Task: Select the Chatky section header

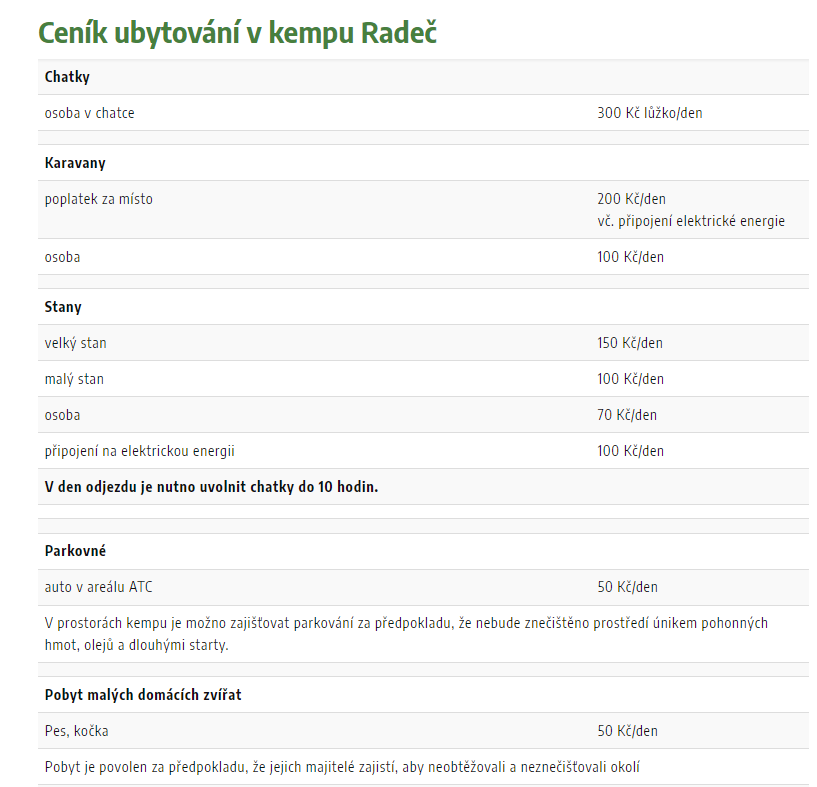Action: click(67, 77)
